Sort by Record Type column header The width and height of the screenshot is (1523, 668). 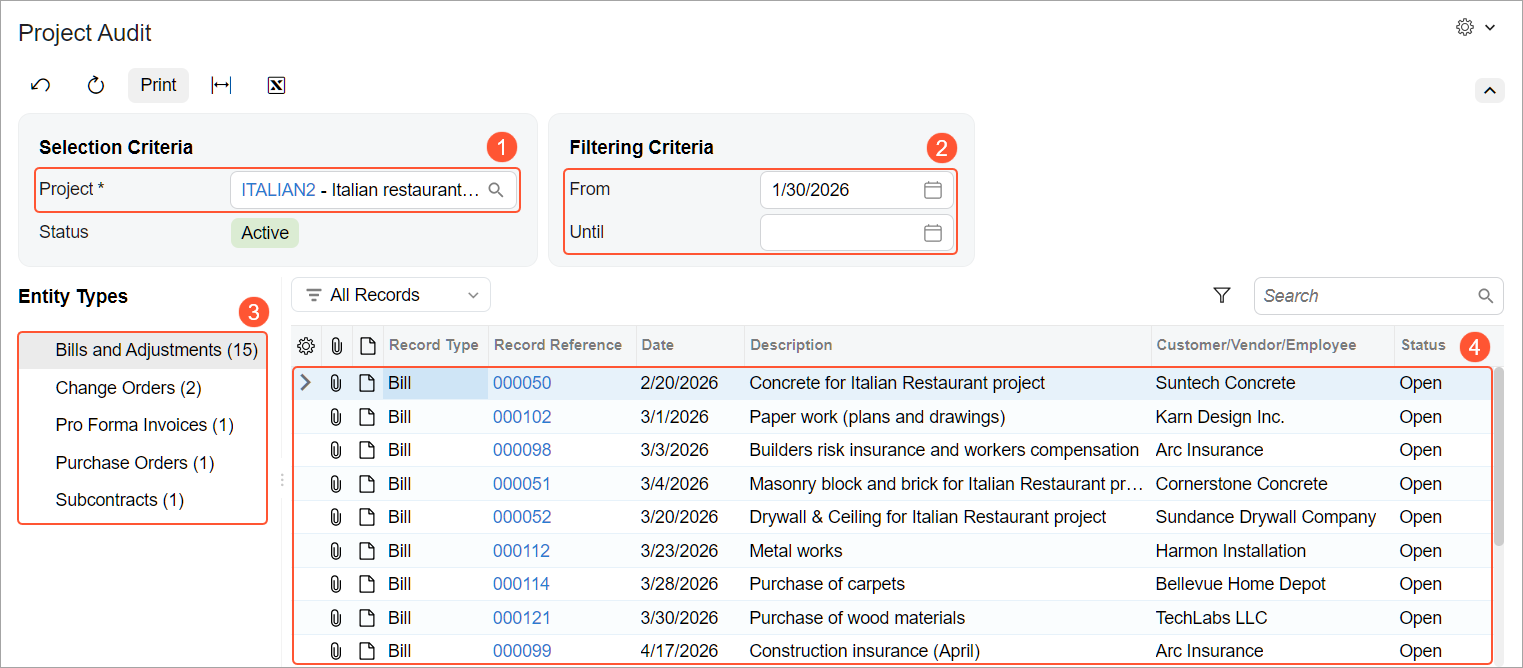(434, 345)
